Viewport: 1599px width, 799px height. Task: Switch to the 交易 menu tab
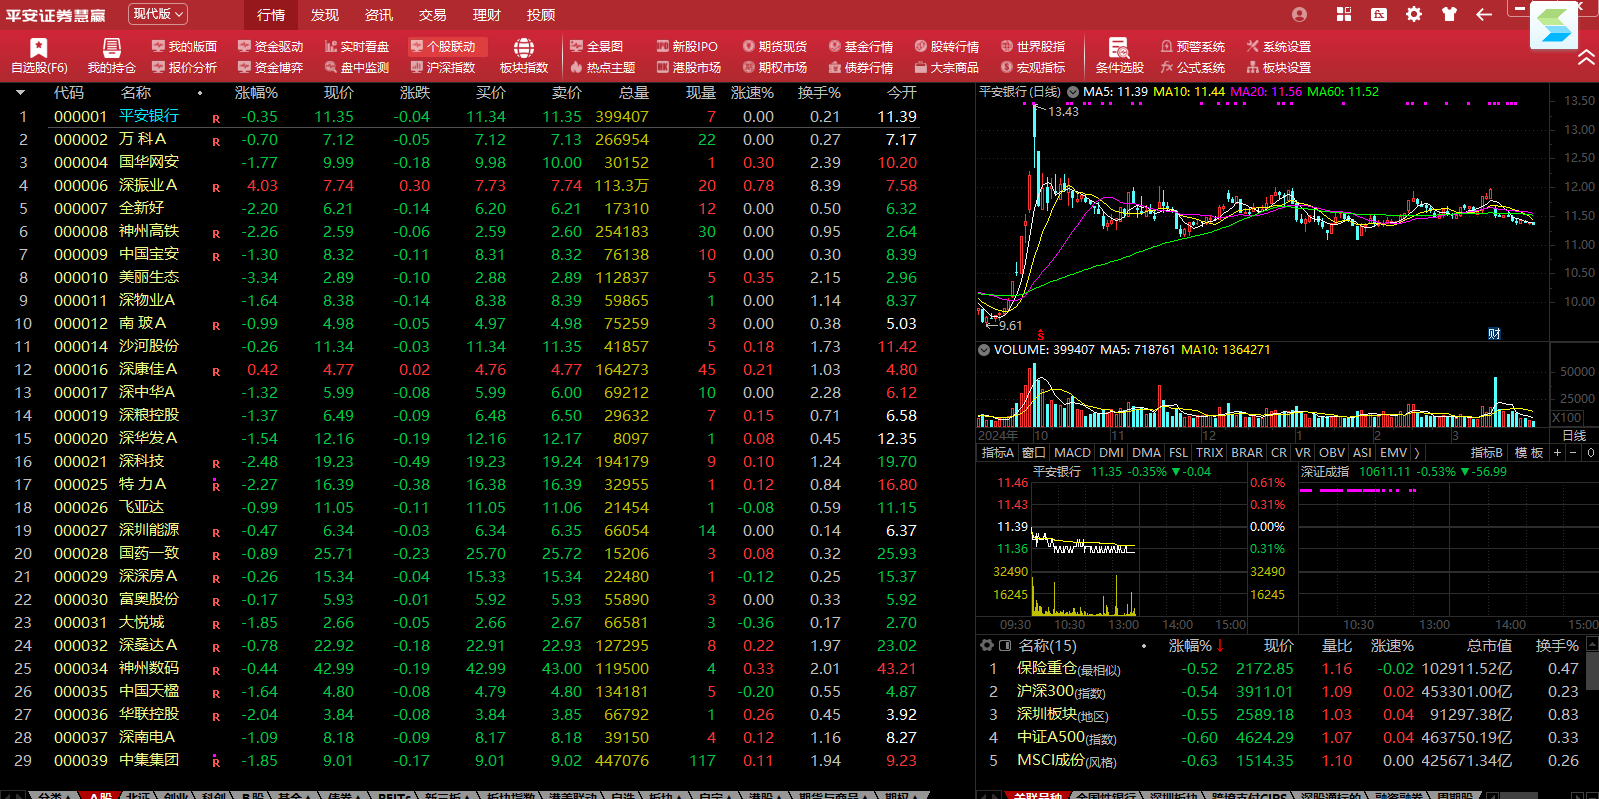(x=432, y=15)
